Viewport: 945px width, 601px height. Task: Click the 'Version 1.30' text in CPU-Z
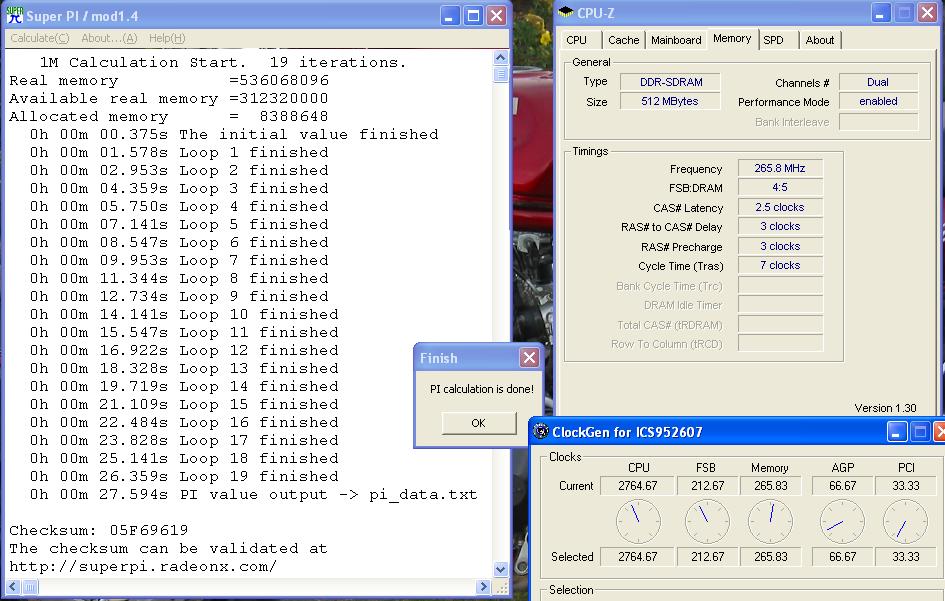tap(885, 408)
